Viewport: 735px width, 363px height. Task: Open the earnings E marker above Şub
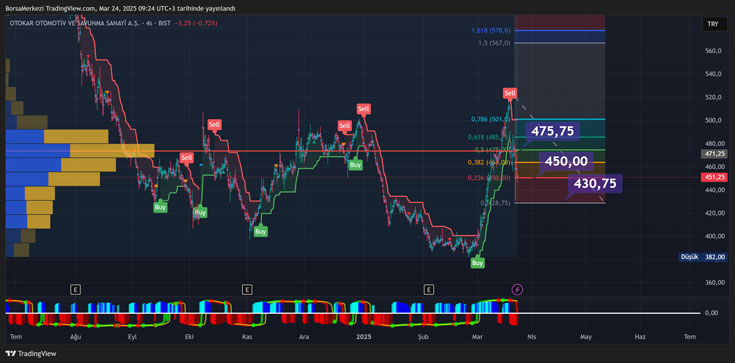428,289
